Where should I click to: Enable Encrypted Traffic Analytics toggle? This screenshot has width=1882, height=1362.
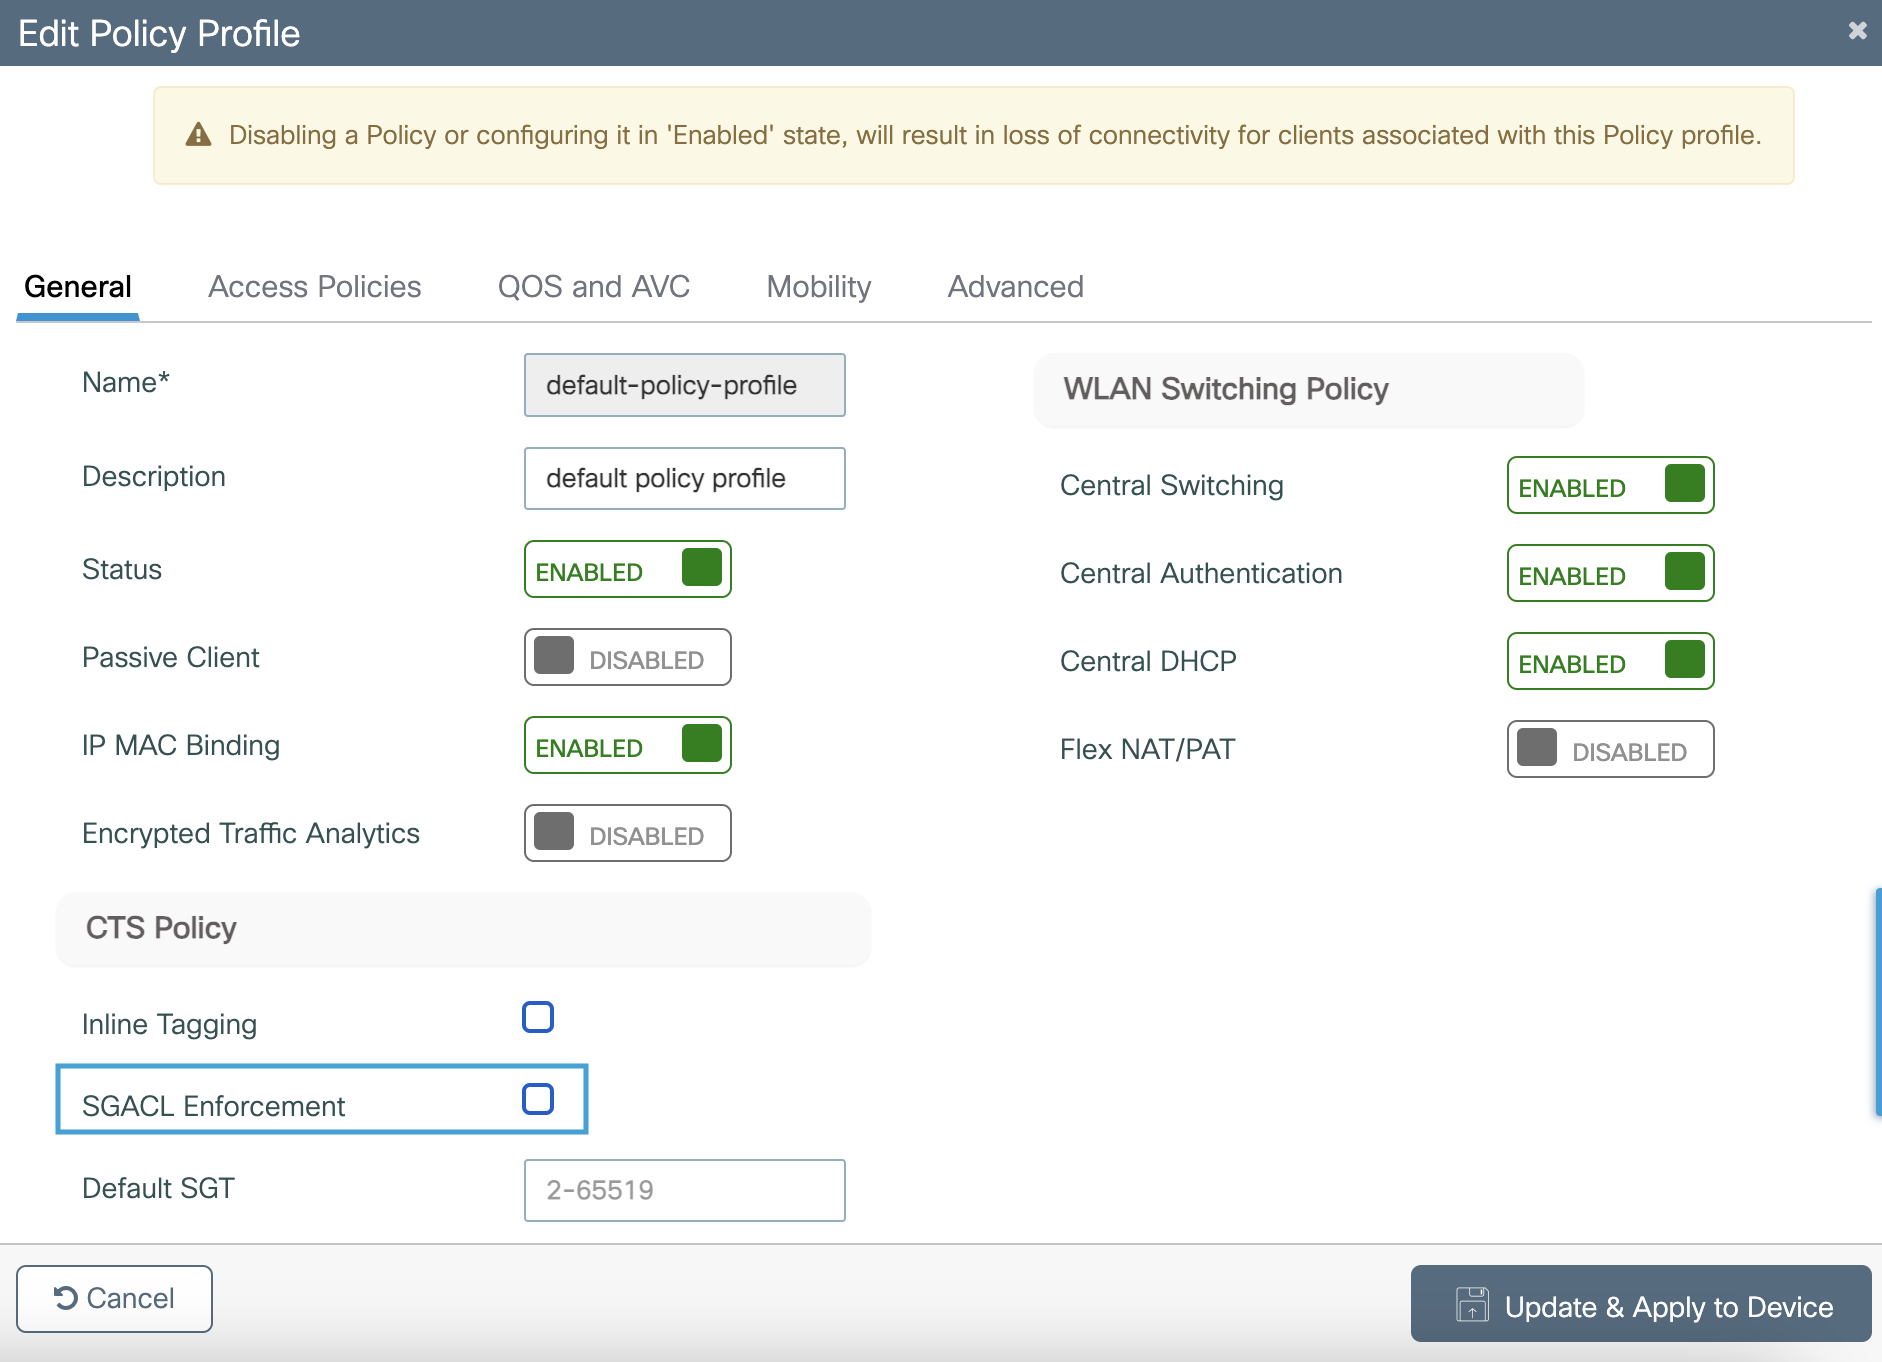tap(627, 834)
